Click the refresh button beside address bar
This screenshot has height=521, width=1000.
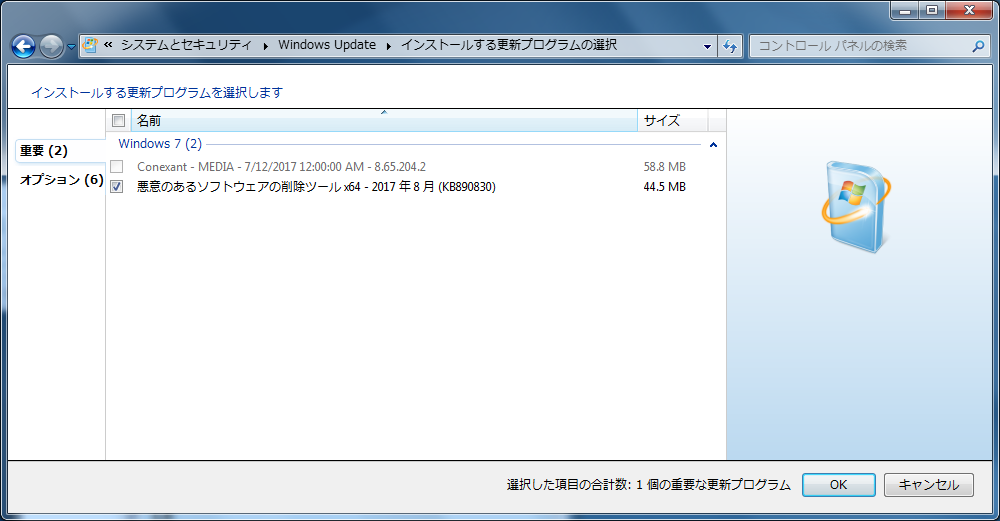tap(730, 46)
